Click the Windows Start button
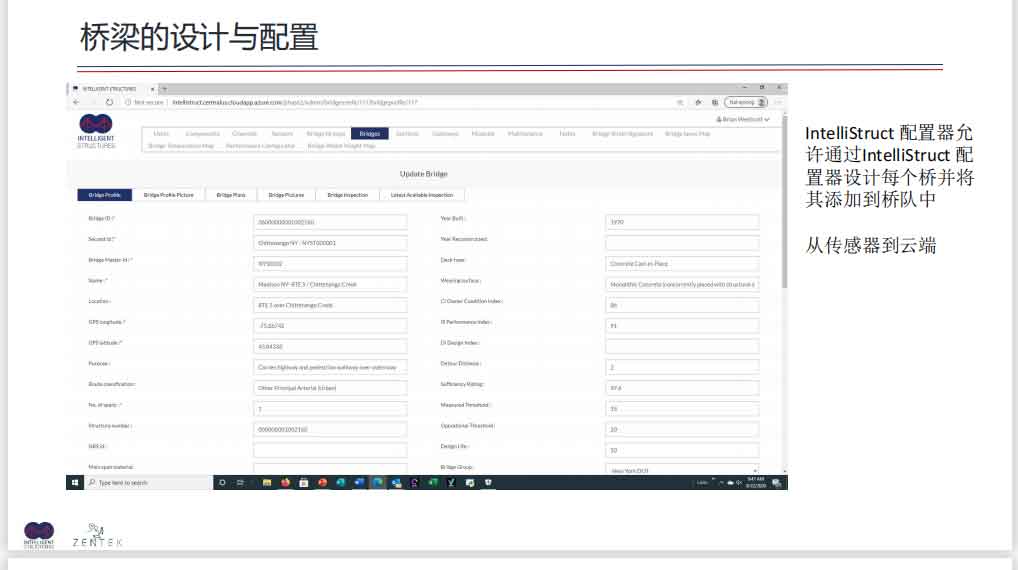1018x570 pixels. (x=75, y=482)
